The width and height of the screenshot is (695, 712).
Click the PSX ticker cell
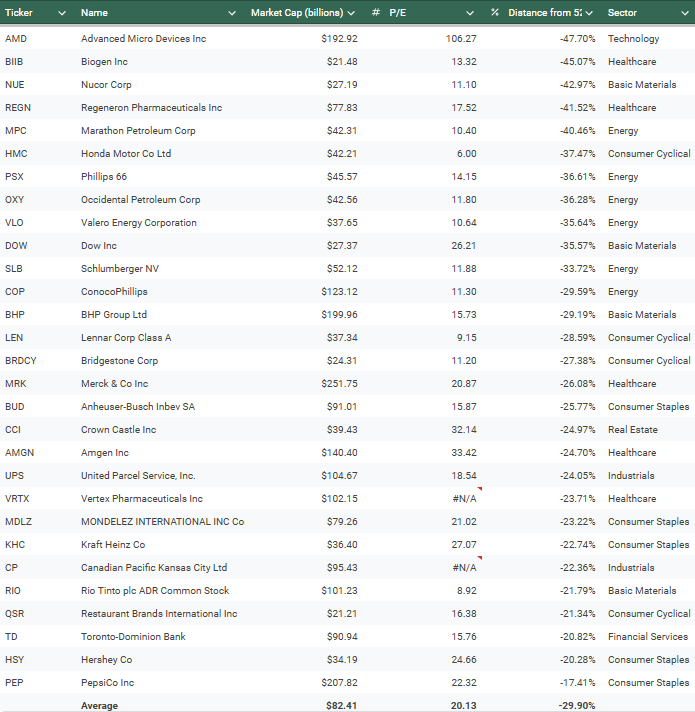(x=14, y=177)
